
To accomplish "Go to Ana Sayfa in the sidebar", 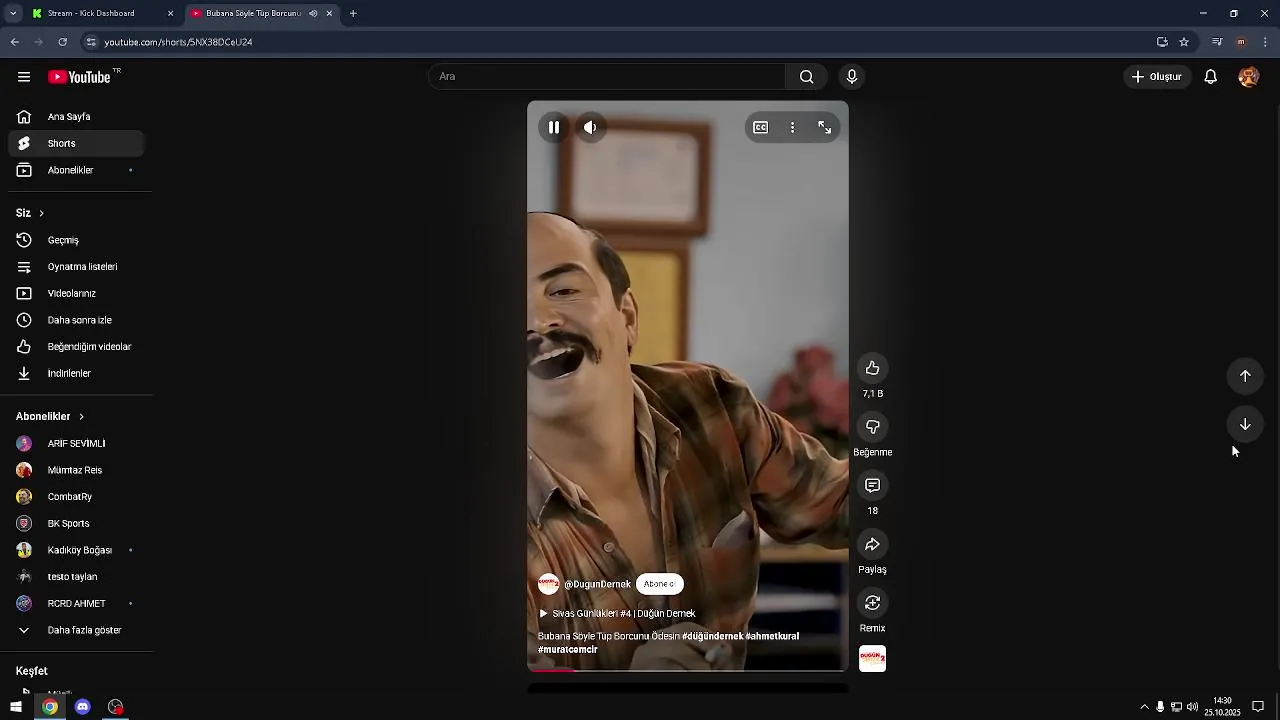I will [76, 117].
